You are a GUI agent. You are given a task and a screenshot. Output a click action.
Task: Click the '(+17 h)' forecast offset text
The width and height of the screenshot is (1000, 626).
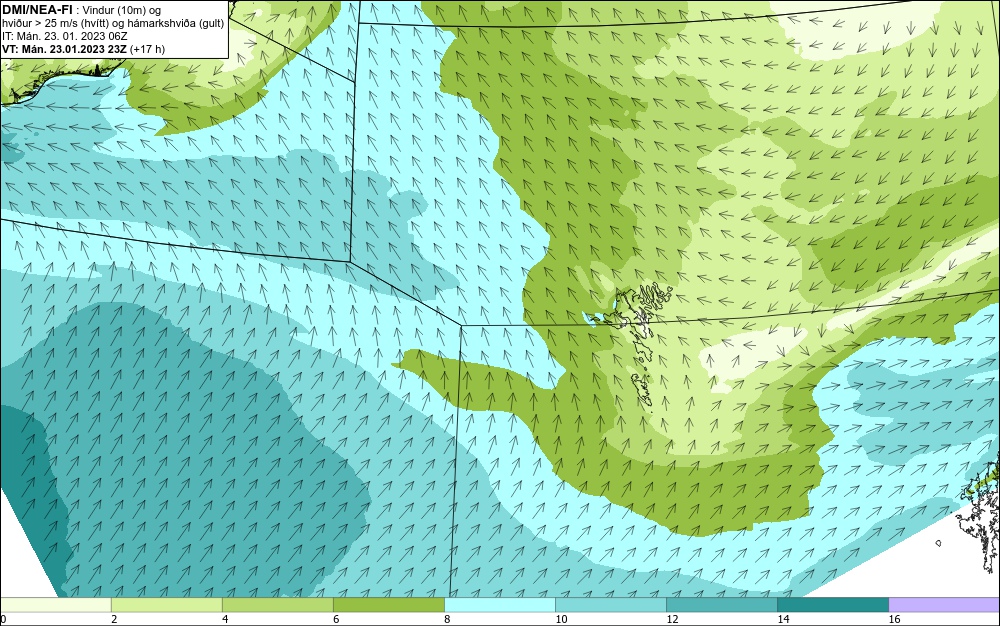pos(147,49)
